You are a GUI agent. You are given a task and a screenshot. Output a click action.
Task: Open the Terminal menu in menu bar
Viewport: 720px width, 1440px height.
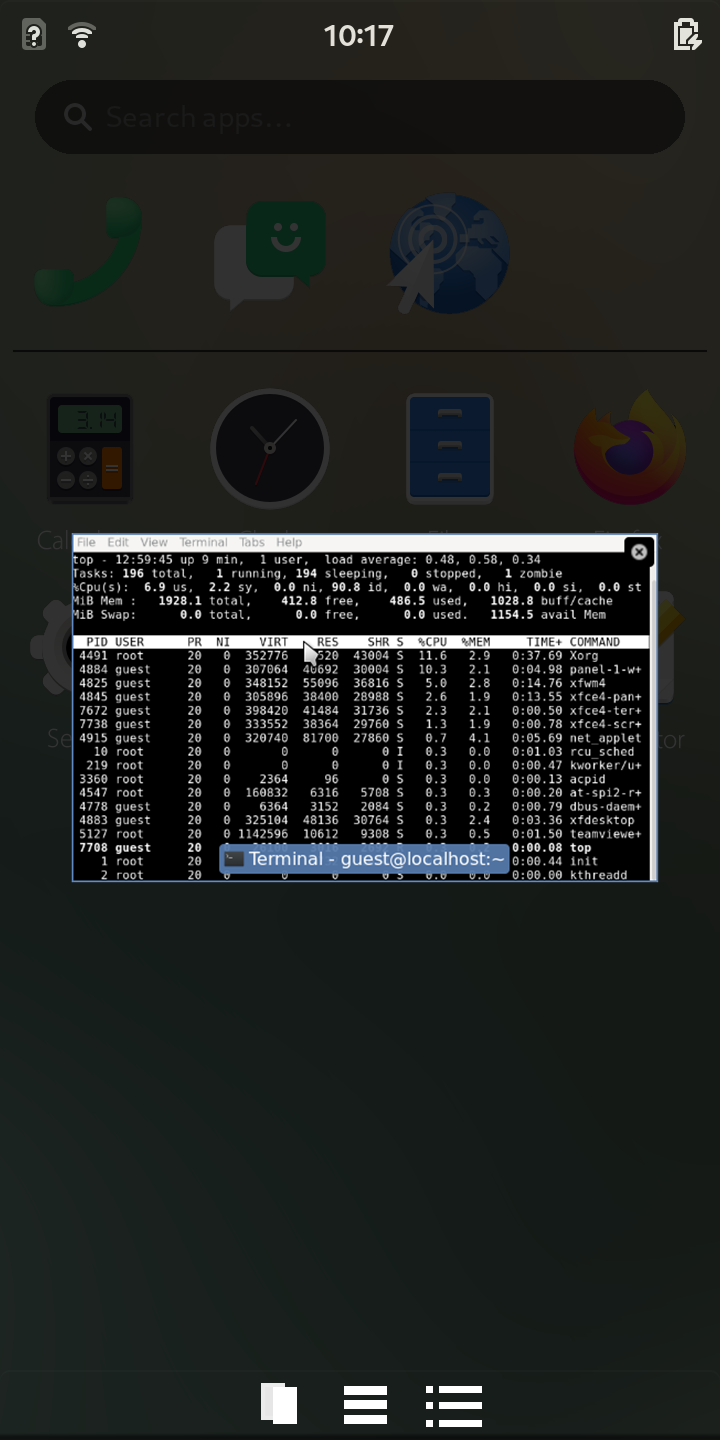pos(203,542)
